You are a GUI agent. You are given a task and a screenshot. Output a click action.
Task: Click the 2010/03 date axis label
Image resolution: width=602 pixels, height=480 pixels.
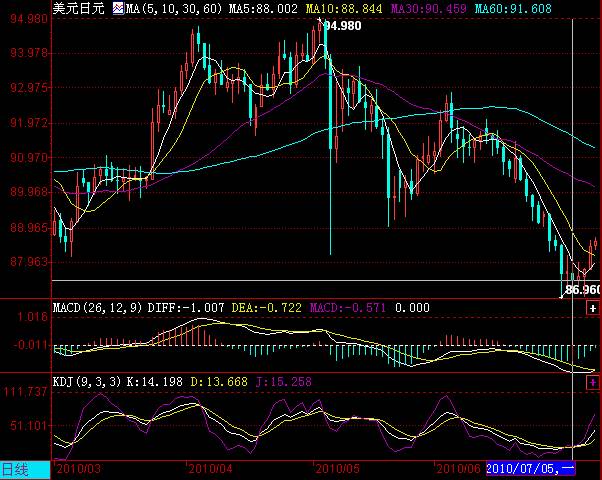coord(79,469)
